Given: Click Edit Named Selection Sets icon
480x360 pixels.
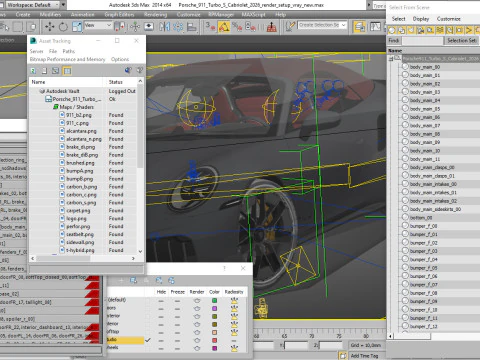Looking at the screenshot, I should pyautogui.click(x=290, y=26).
